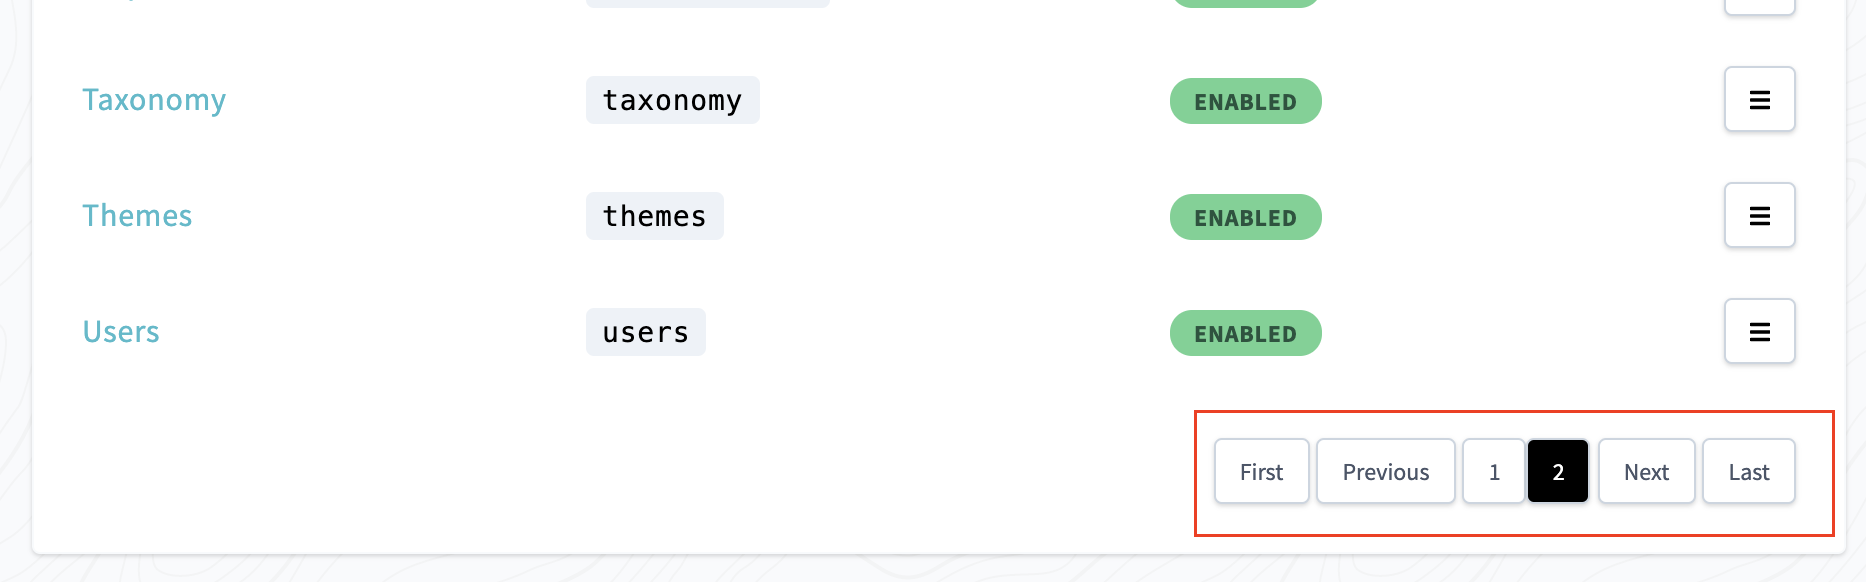The height and width of the screenshot is (582, 1866).
Task: Switch to page 1 of the list
Action: point(1494,471)
